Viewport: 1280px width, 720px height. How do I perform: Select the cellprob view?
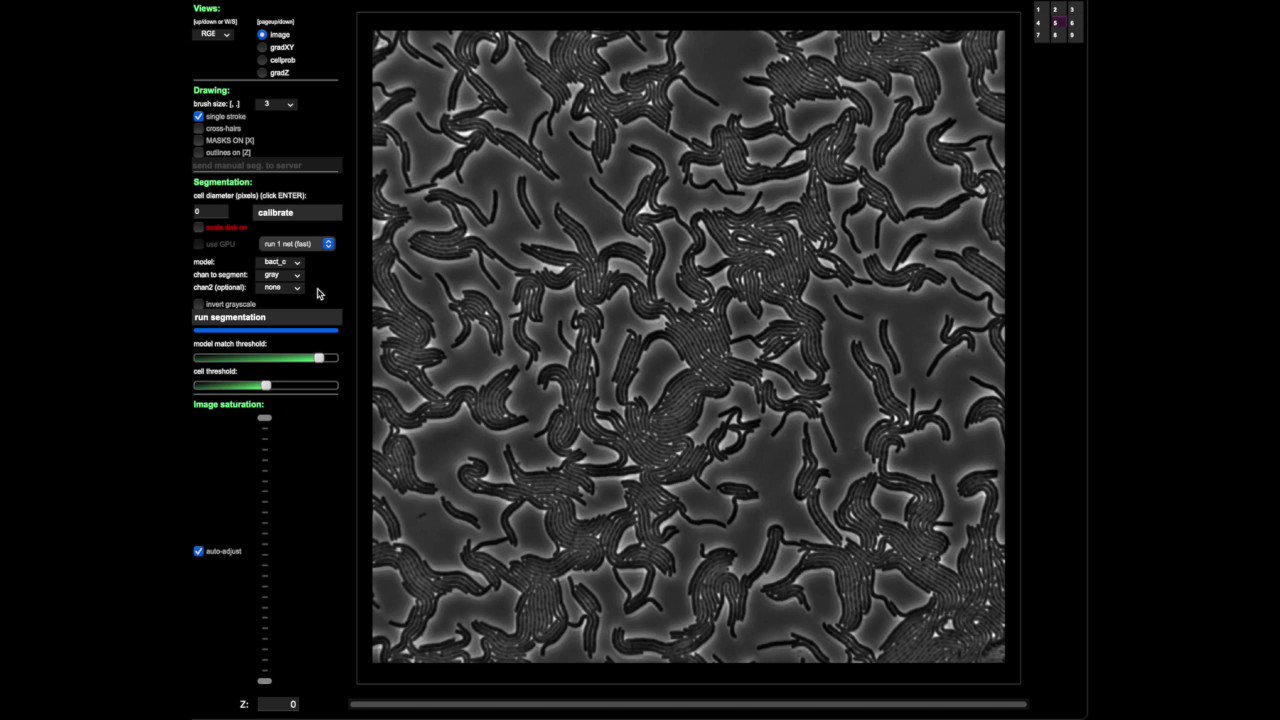262,59
